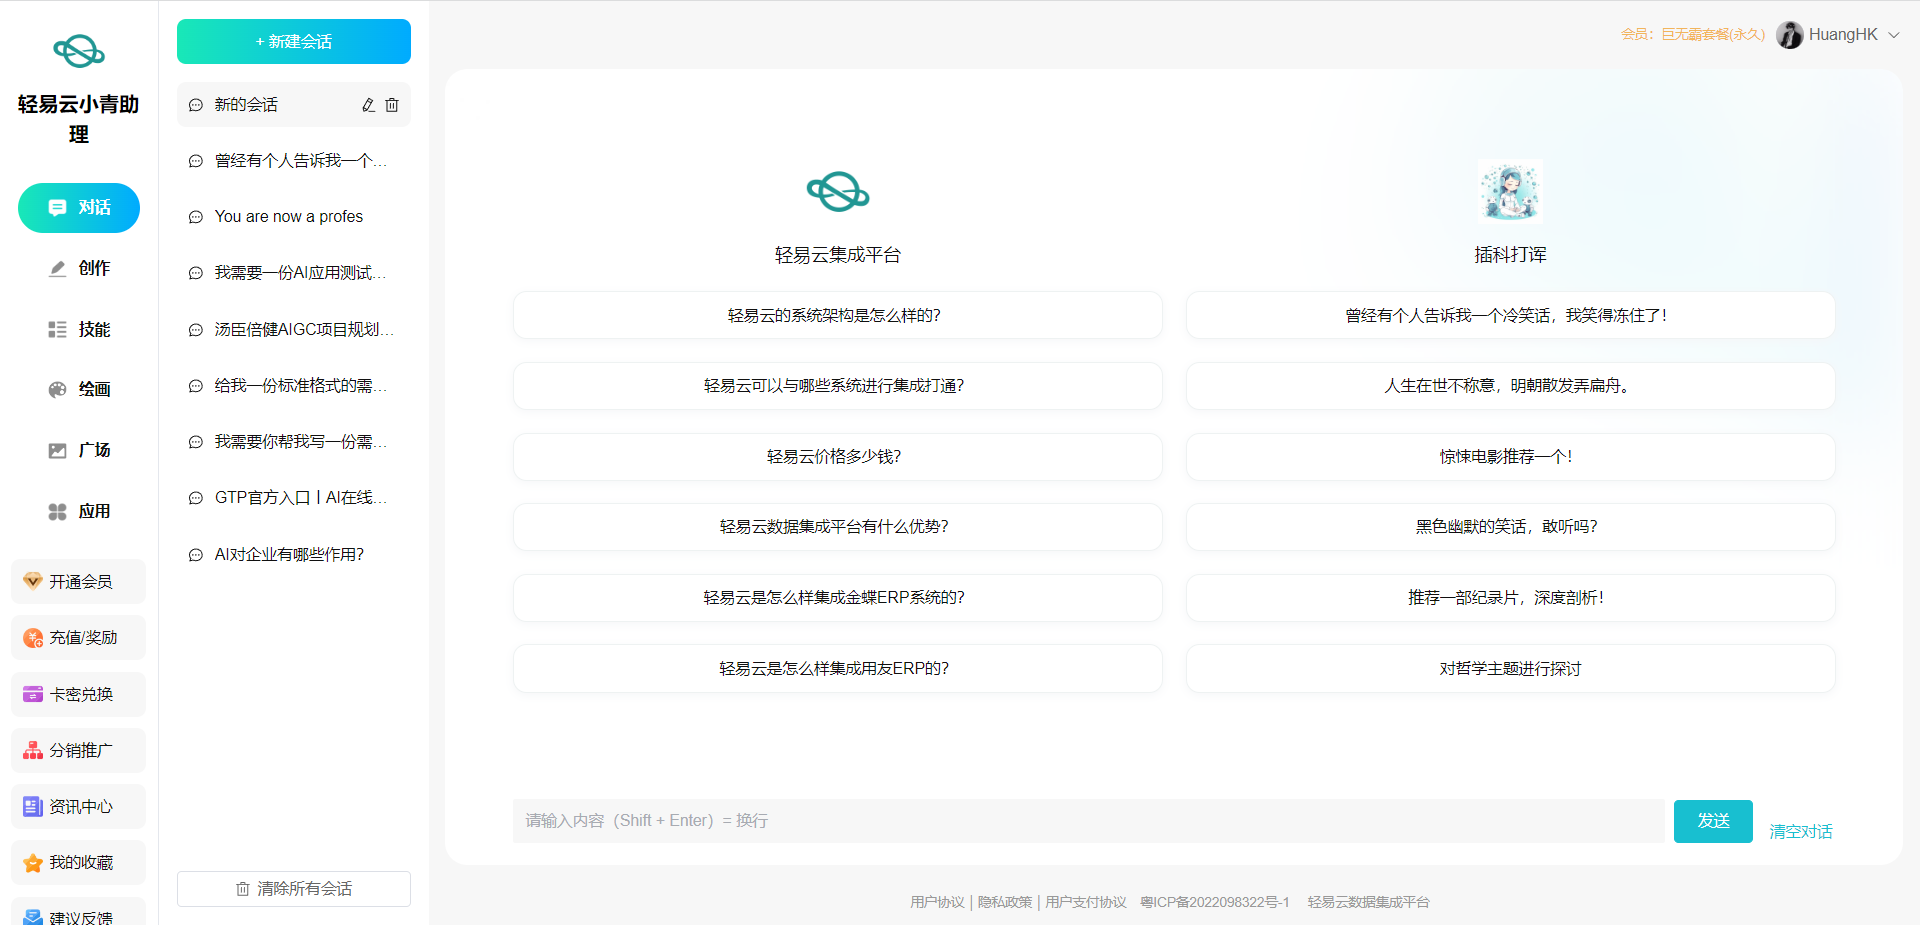Expand the HuangHK user dropdown
Viewport: 1920px width, 925px height.
[x=1894, y=35]
